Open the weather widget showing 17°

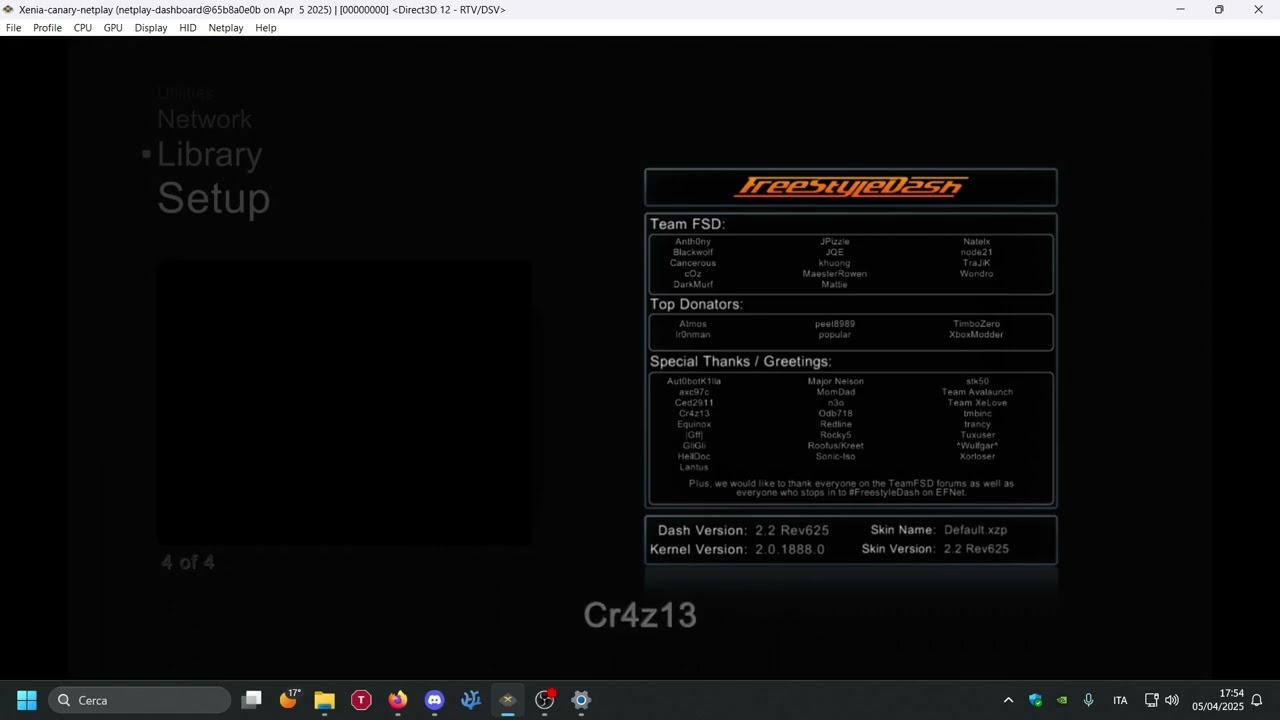tap(289, 700)
